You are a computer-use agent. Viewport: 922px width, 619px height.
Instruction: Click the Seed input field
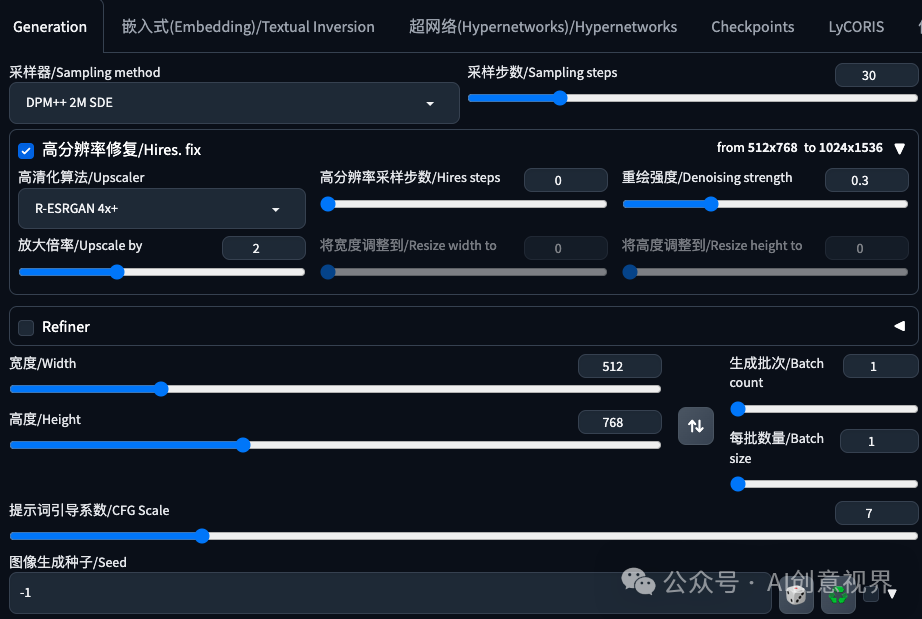390,593
